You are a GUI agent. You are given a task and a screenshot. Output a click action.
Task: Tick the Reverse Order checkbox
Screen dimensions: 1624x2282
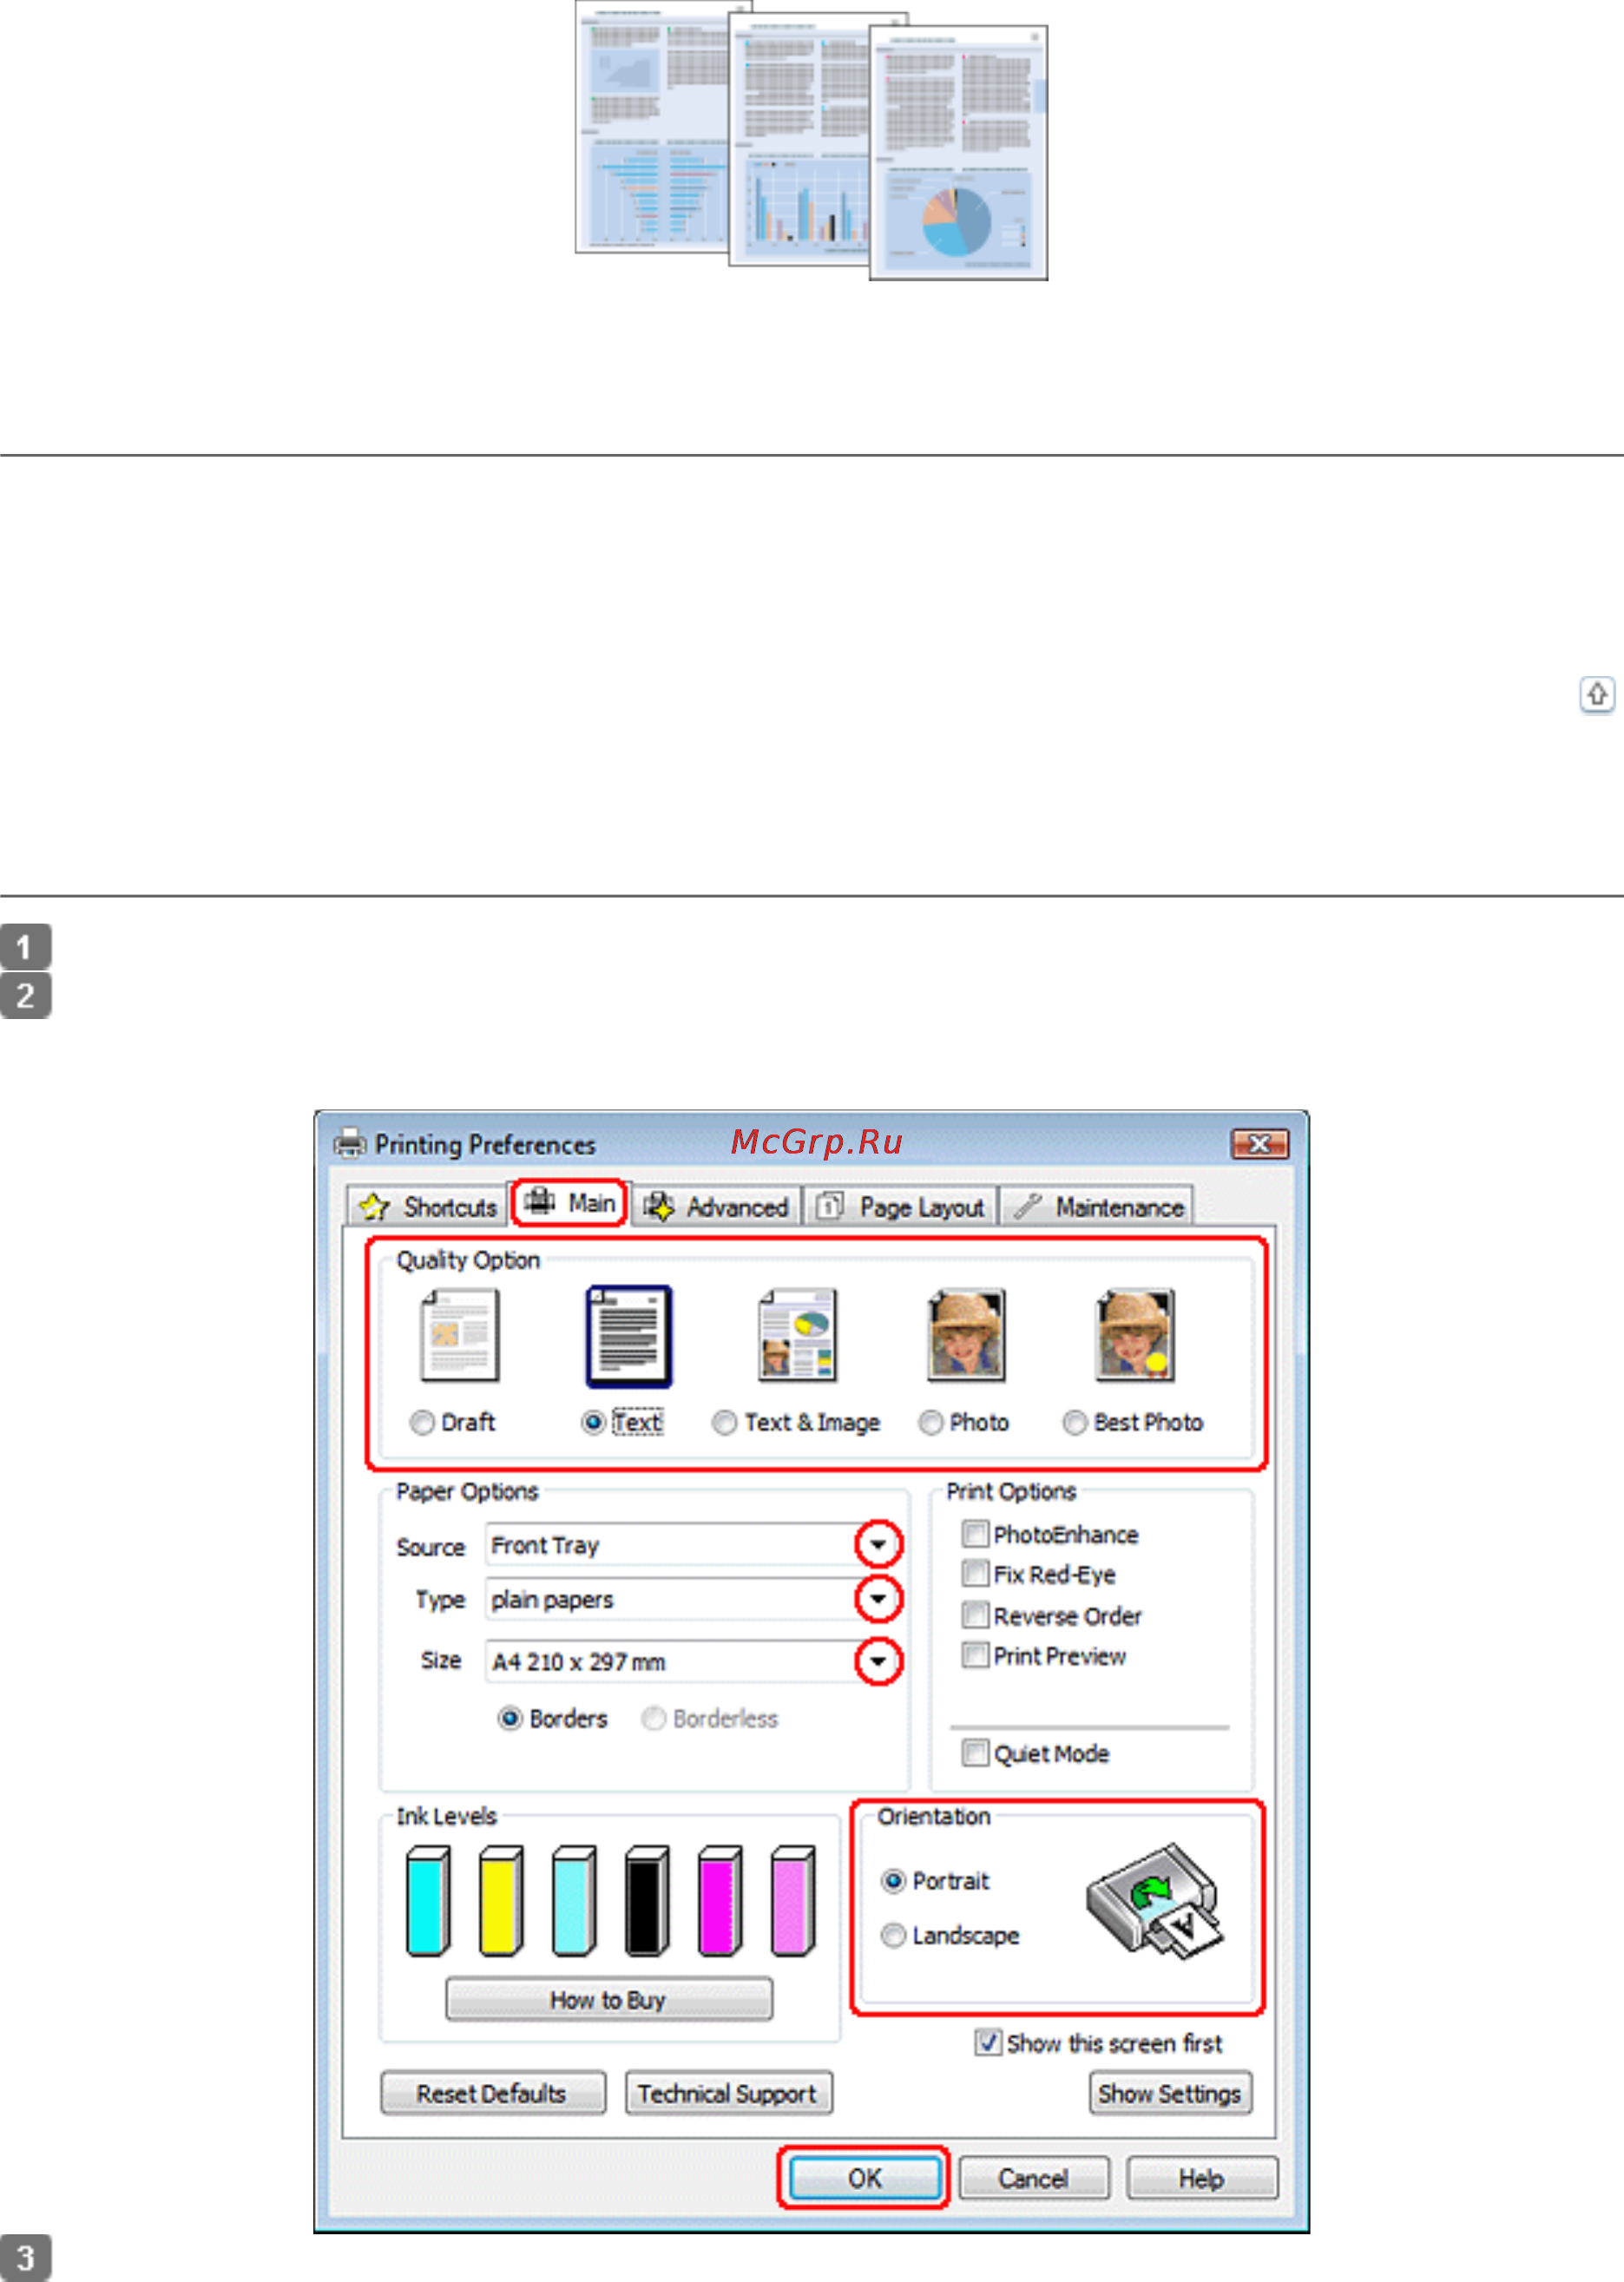pyautogui.click(x=974, y=1614)
